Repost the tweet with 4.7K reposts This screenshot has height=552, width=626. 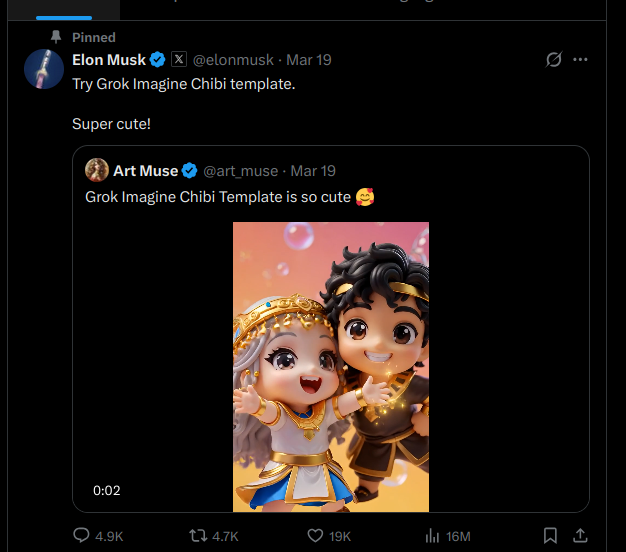point(197,536)
